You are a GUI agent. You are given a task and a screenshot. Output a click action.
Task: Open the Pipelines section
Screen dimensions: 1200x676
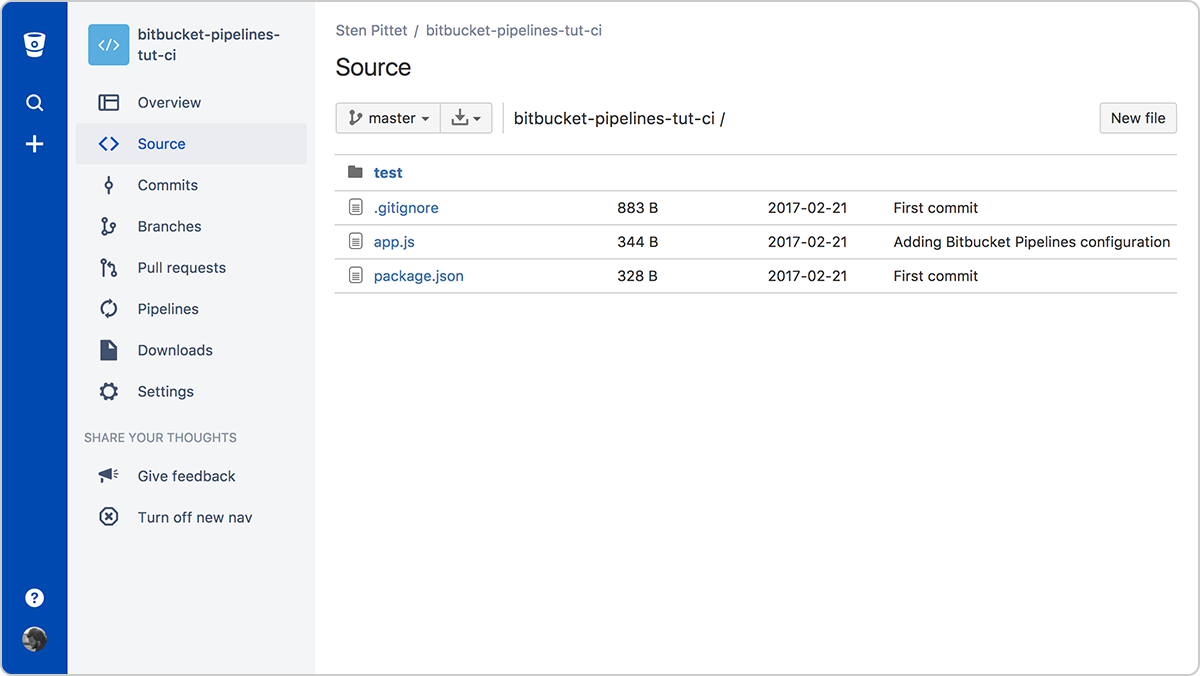[x=167, y=308]
